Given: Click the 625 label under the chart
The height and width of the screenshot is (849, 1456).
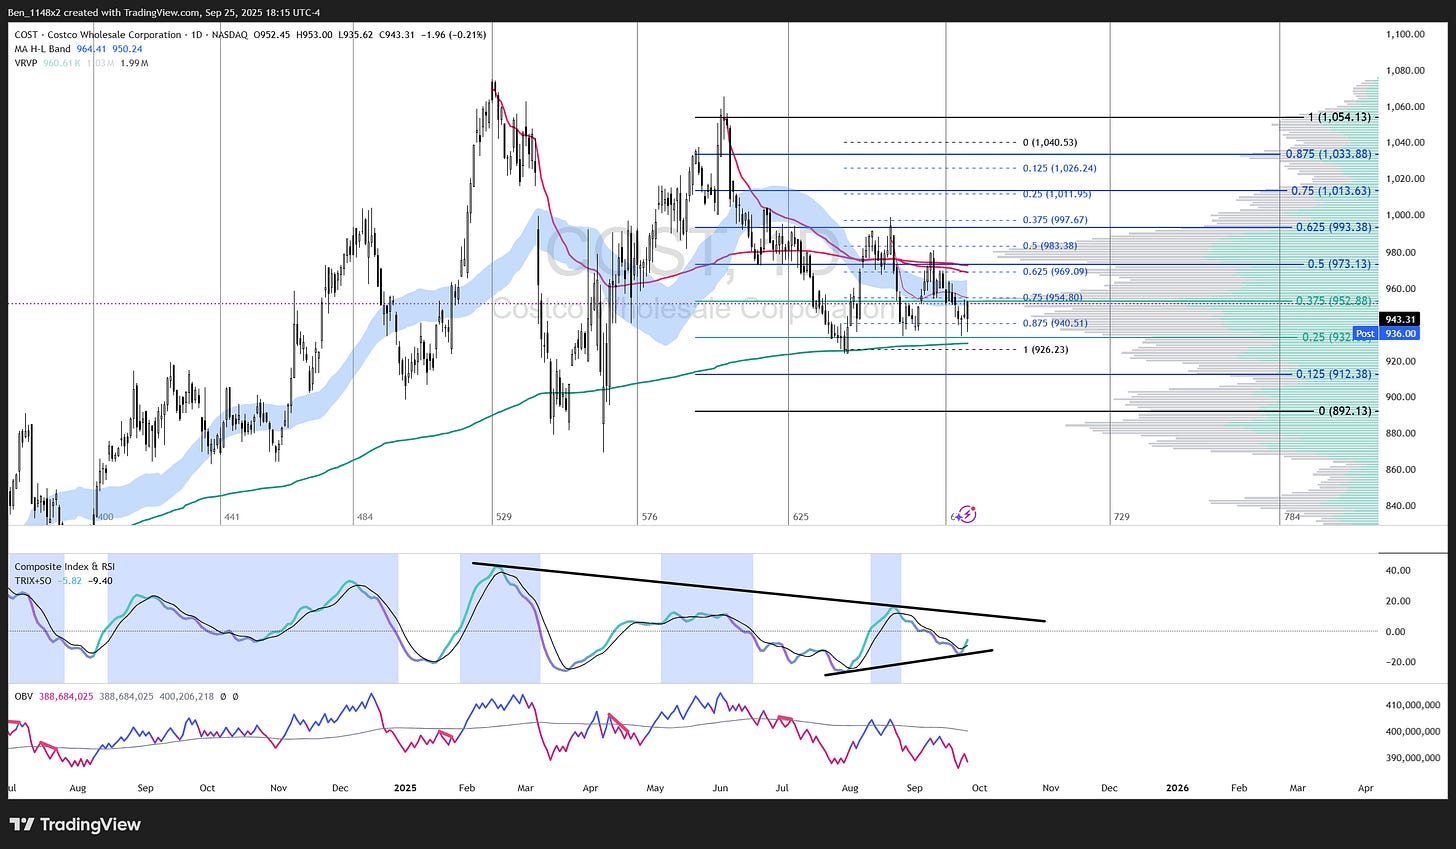Looking at the screenshot, I should 801,517.
